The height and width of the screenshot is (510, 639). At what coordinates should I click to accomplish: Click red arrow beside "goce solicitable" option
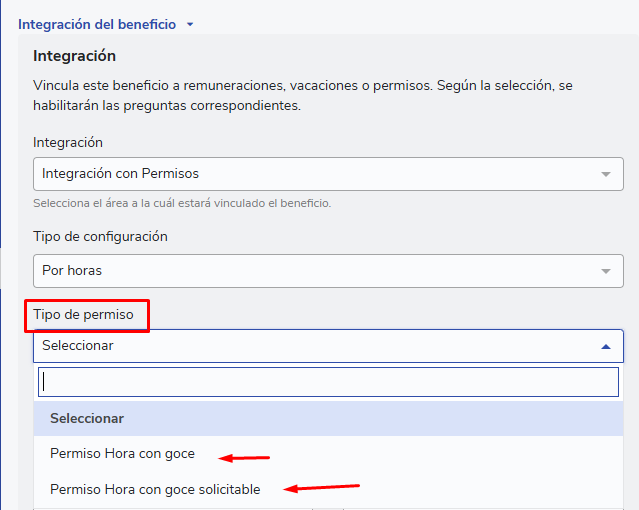[321, 488]
